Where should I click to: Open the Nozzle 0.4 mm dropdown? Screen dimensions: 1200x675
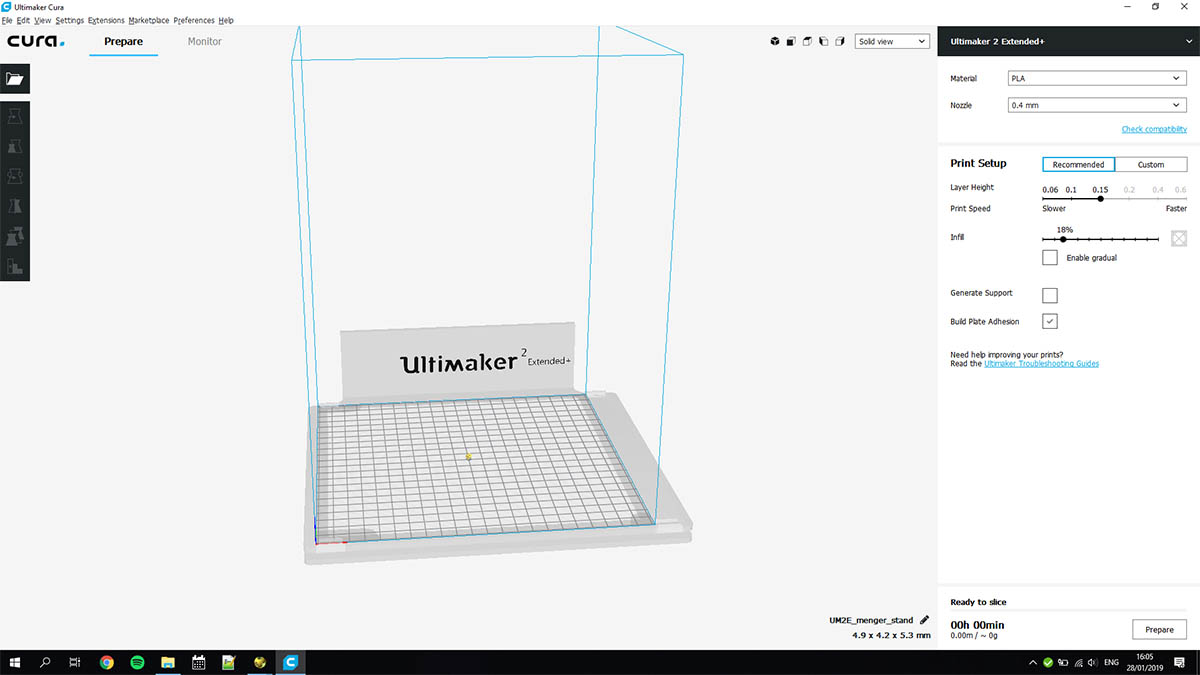(x=1097, y=105)
